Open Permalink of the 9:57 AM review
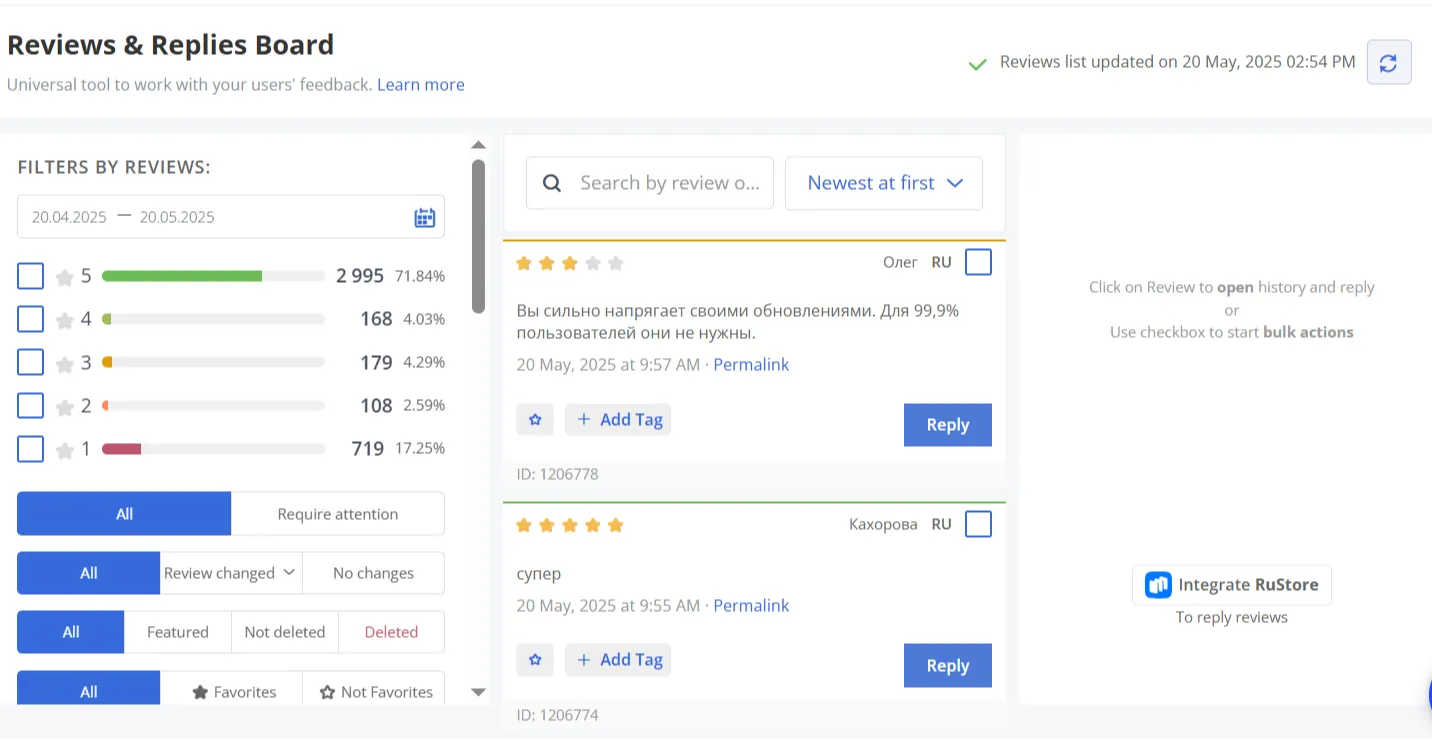Viewport: 1432px width, 743px height. tap(751, 365)
